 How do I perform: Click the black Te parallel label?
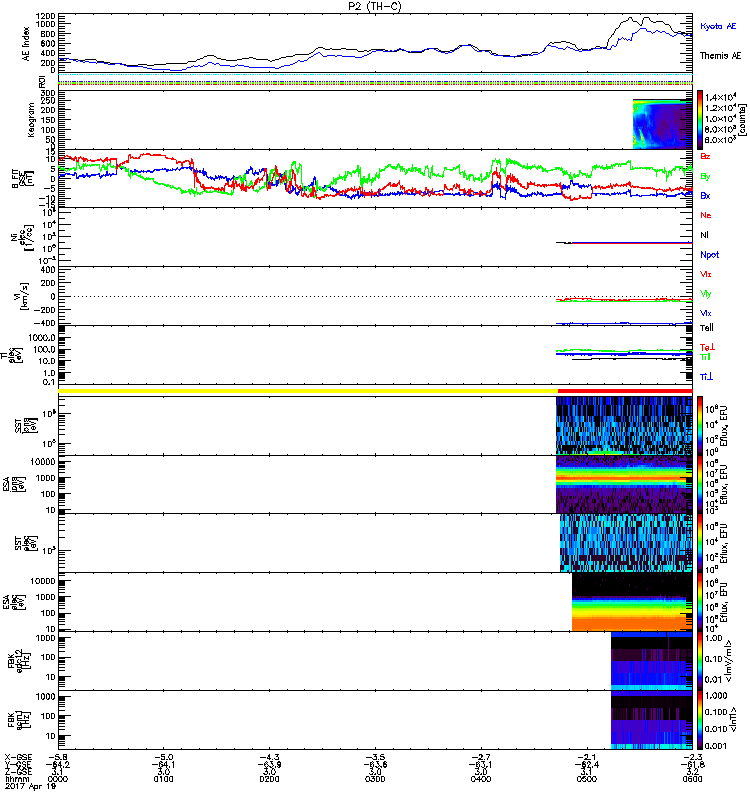click(x=706, y=328)
